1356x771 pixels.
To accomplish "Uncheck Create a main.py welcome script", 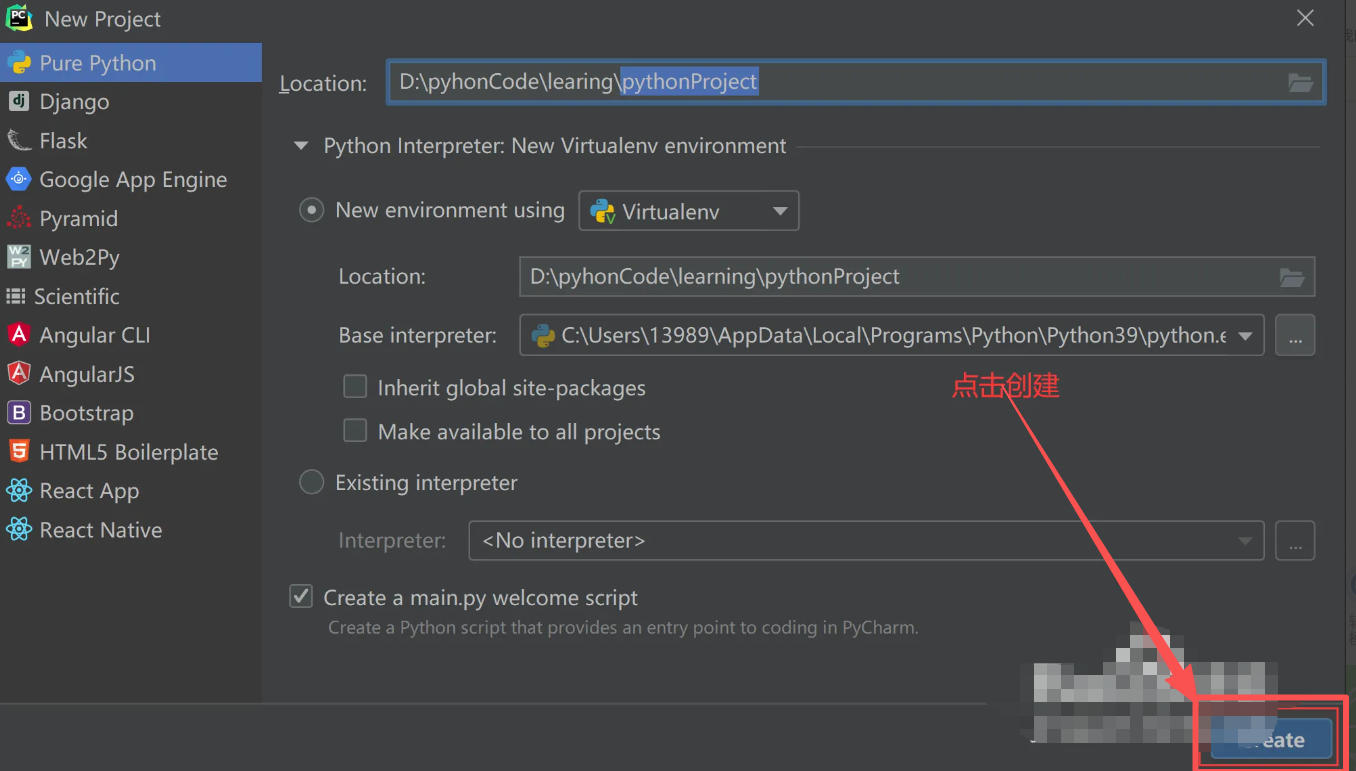I will pyautogui.click(x=301, y=596).
